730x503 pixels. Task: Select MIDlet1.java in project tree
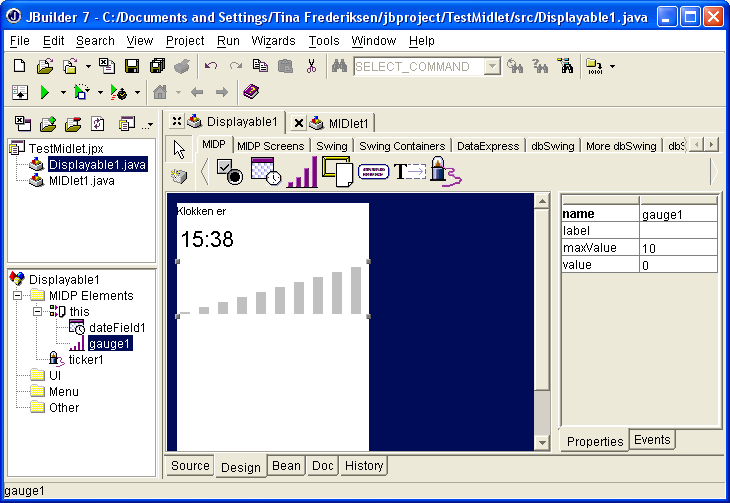pyautogui.click(x=81, y=181)
